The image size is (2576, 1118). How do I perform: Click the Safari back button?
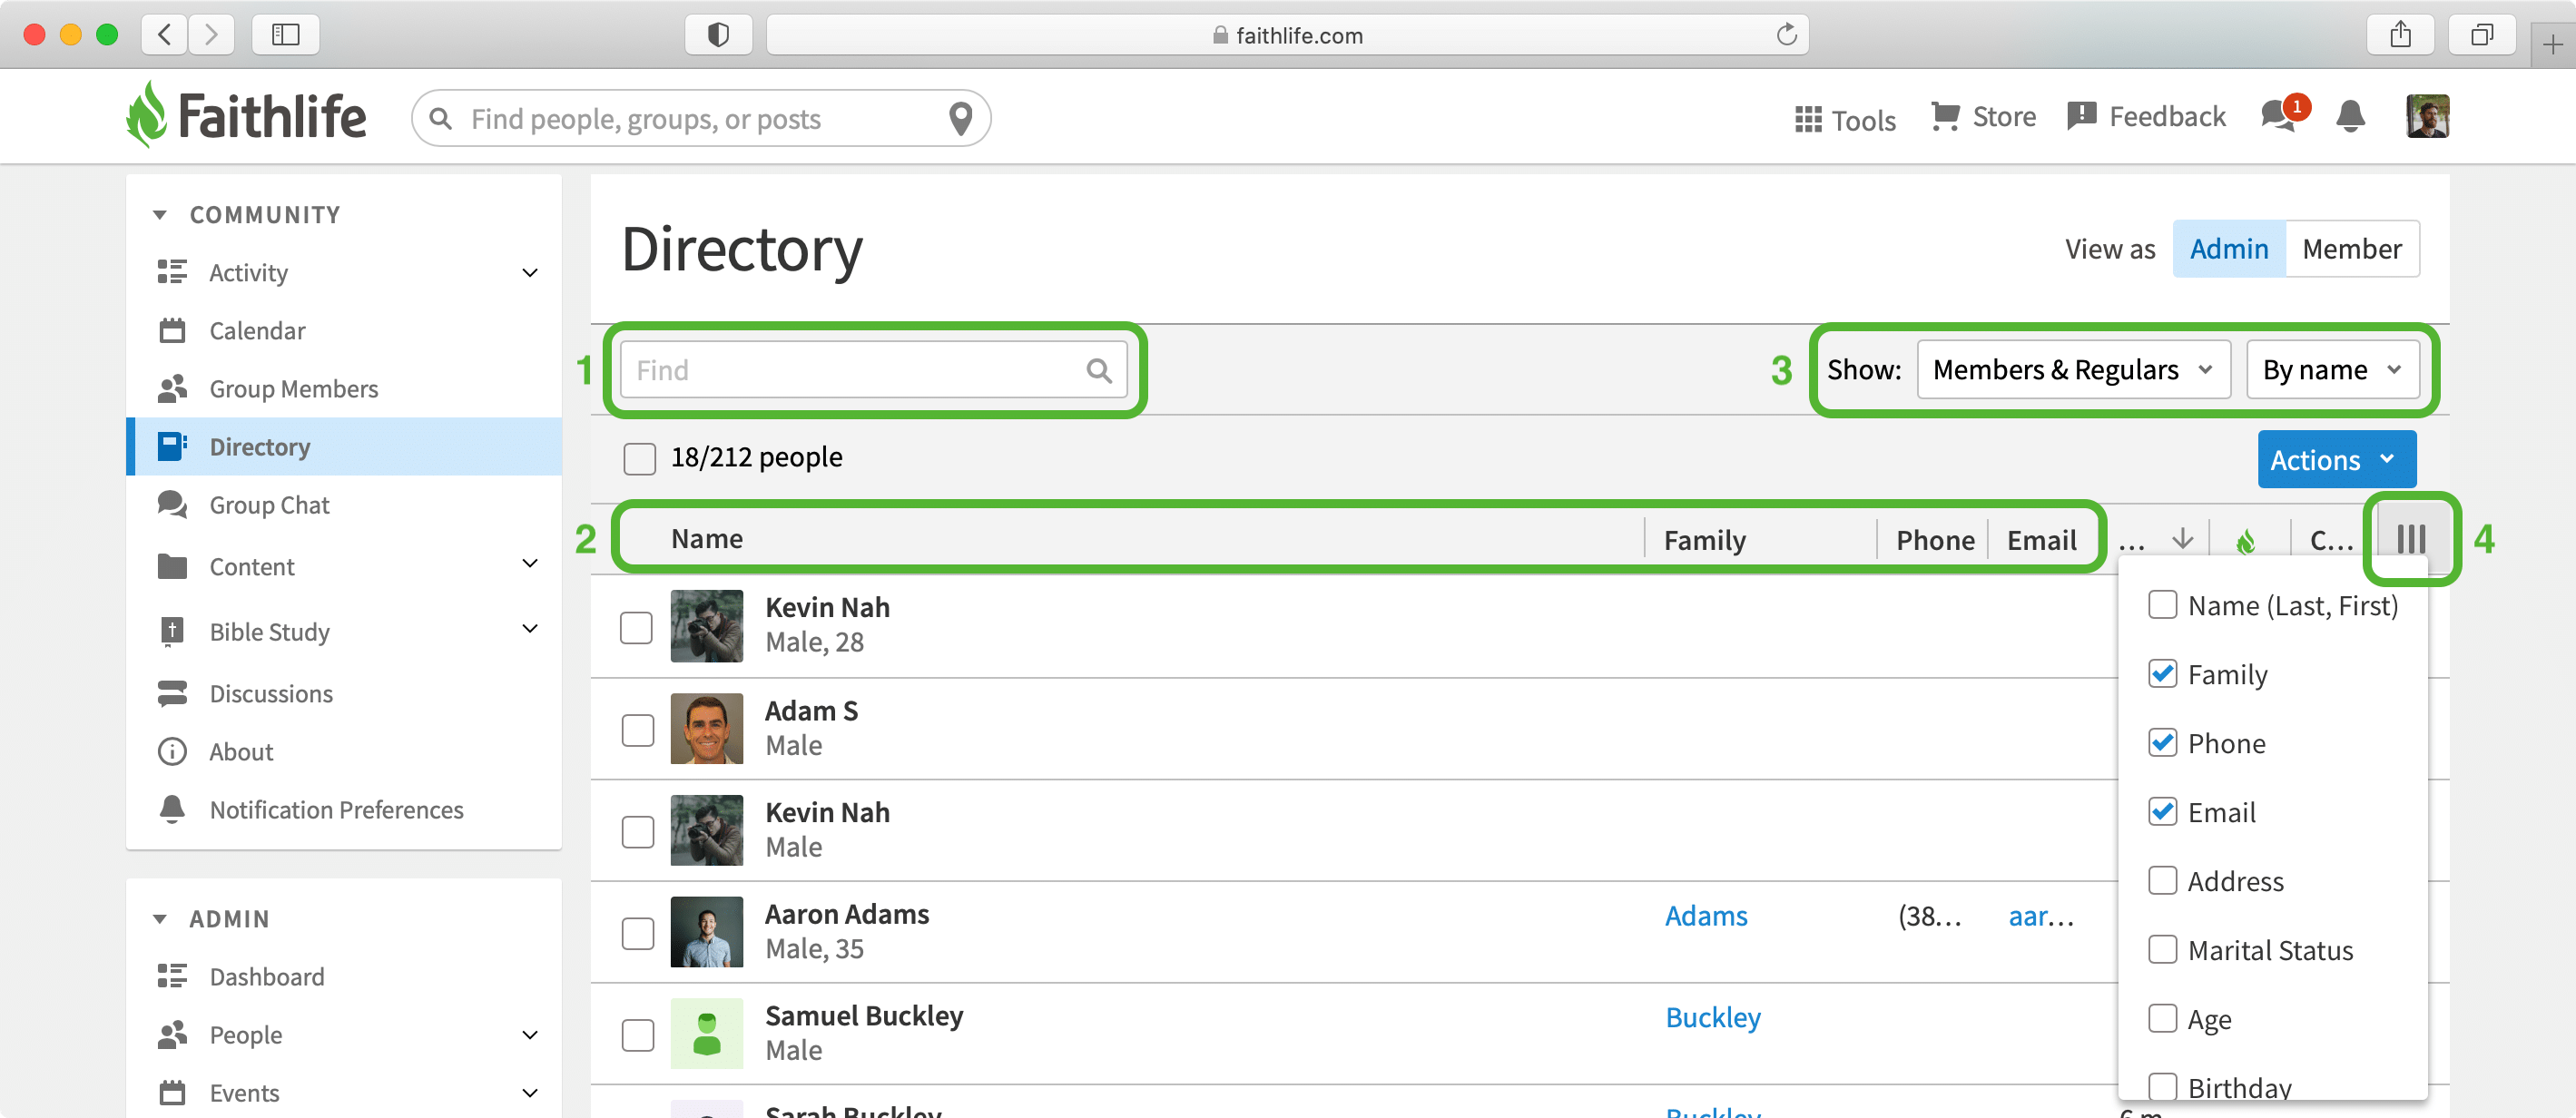pyautogui.click(x=165, y=34)
